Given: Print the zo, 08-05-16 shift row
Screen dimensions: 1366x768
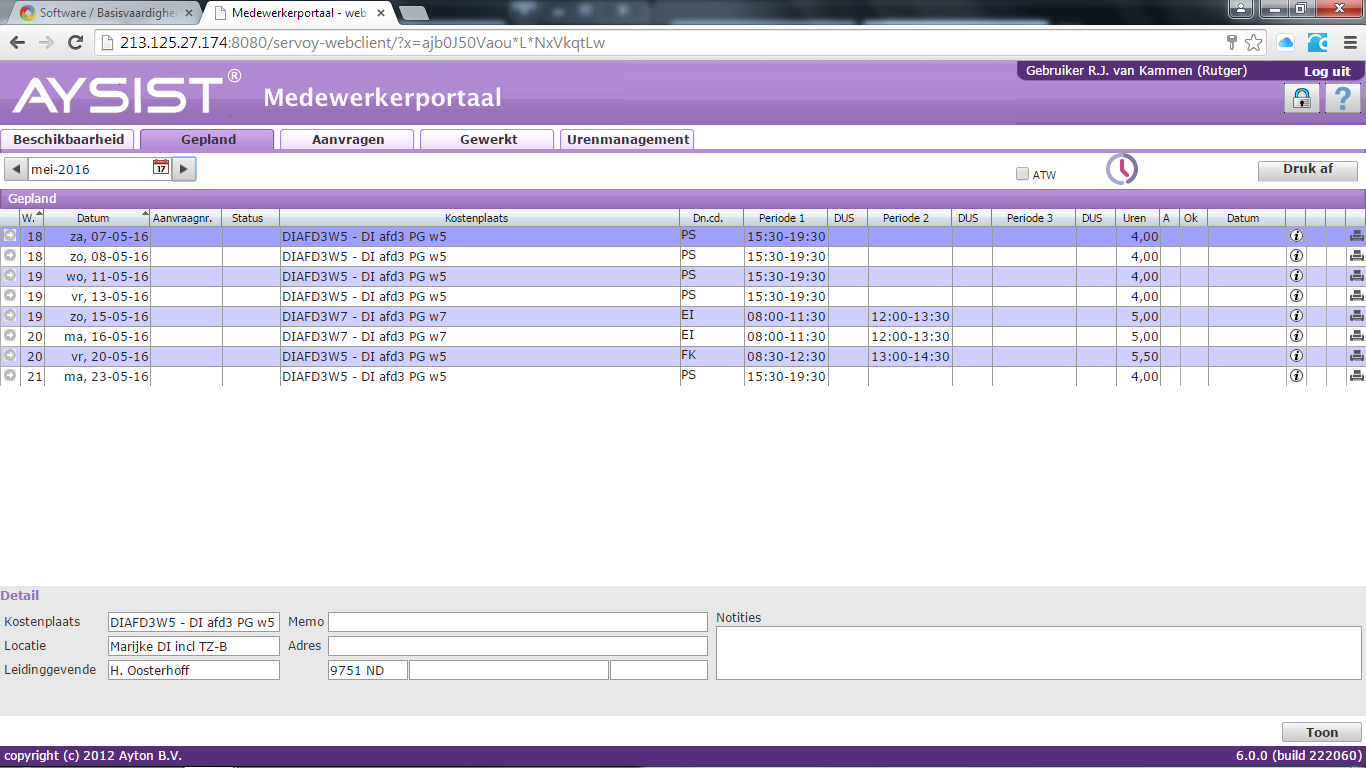Looking at the screenshot, I should point(1356,256).
